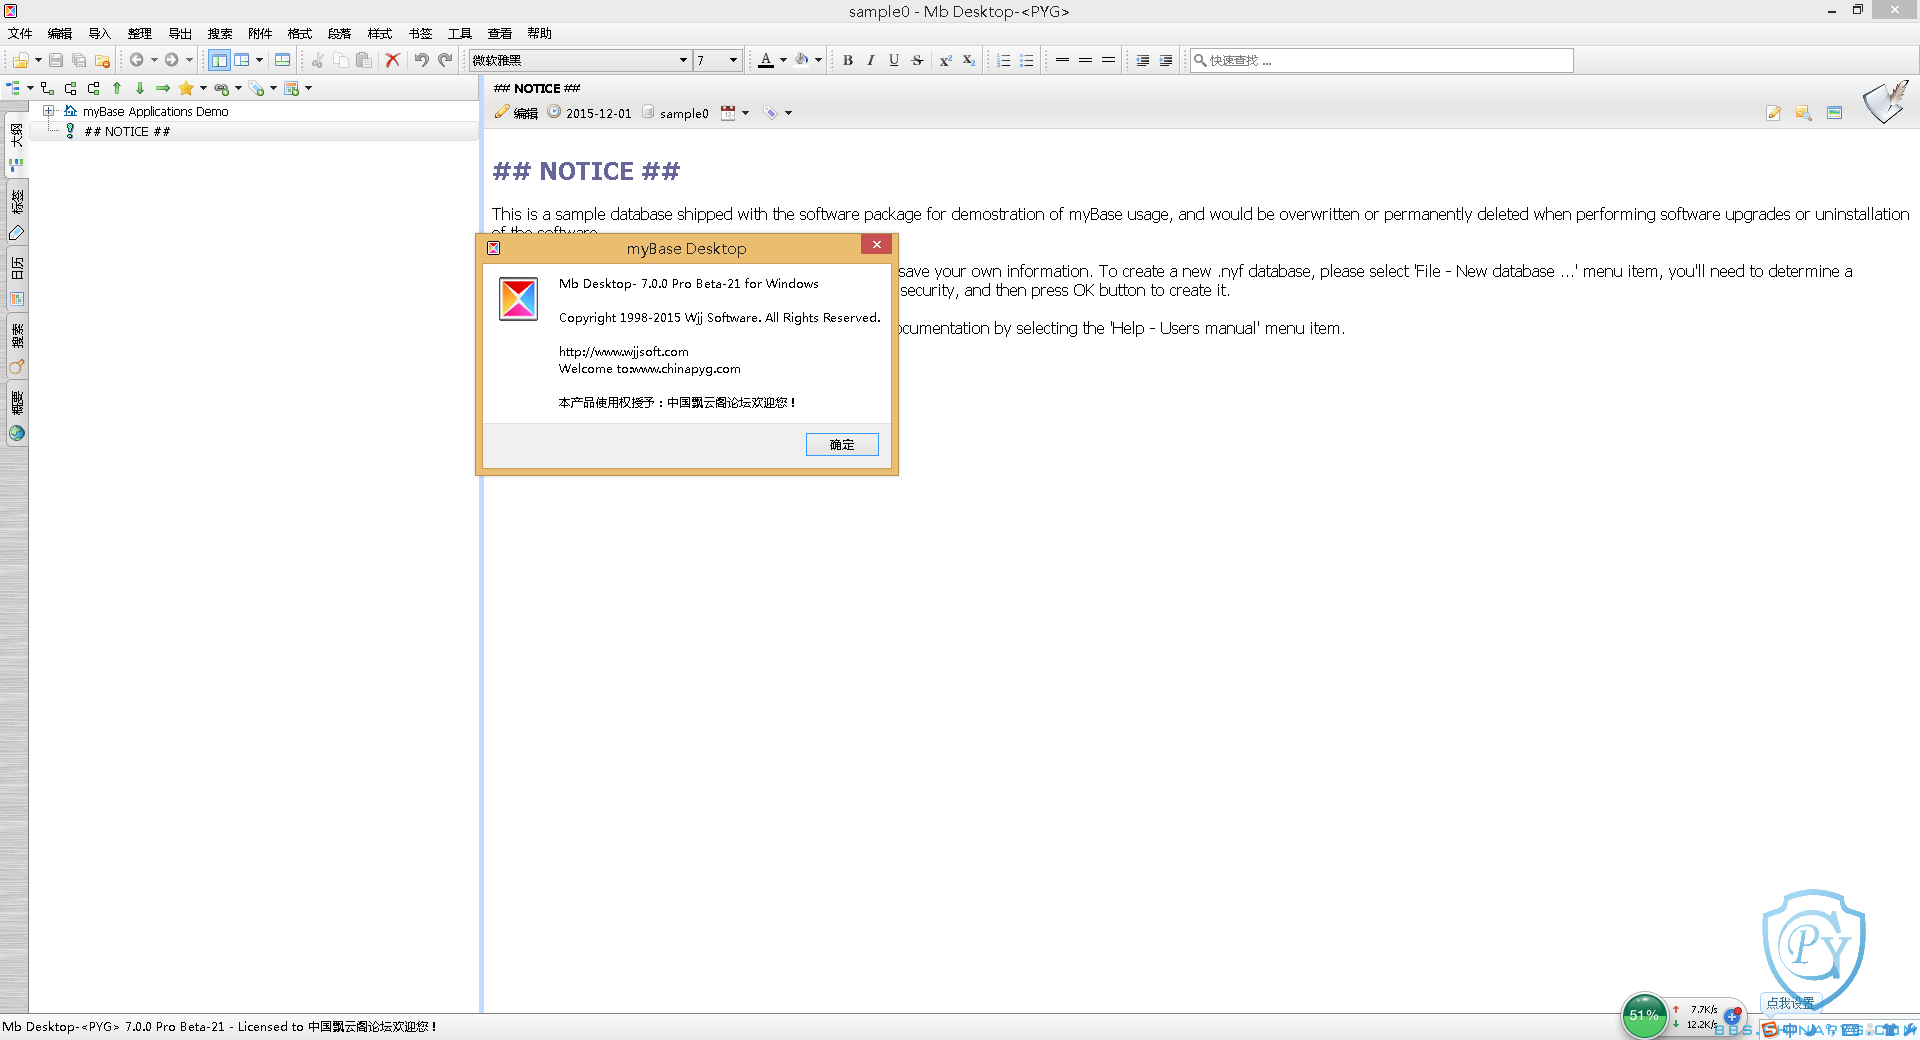This screenshot has height=1040, width=1920.
Task: Click the green right arrow icon
Action: click(163, 88)
